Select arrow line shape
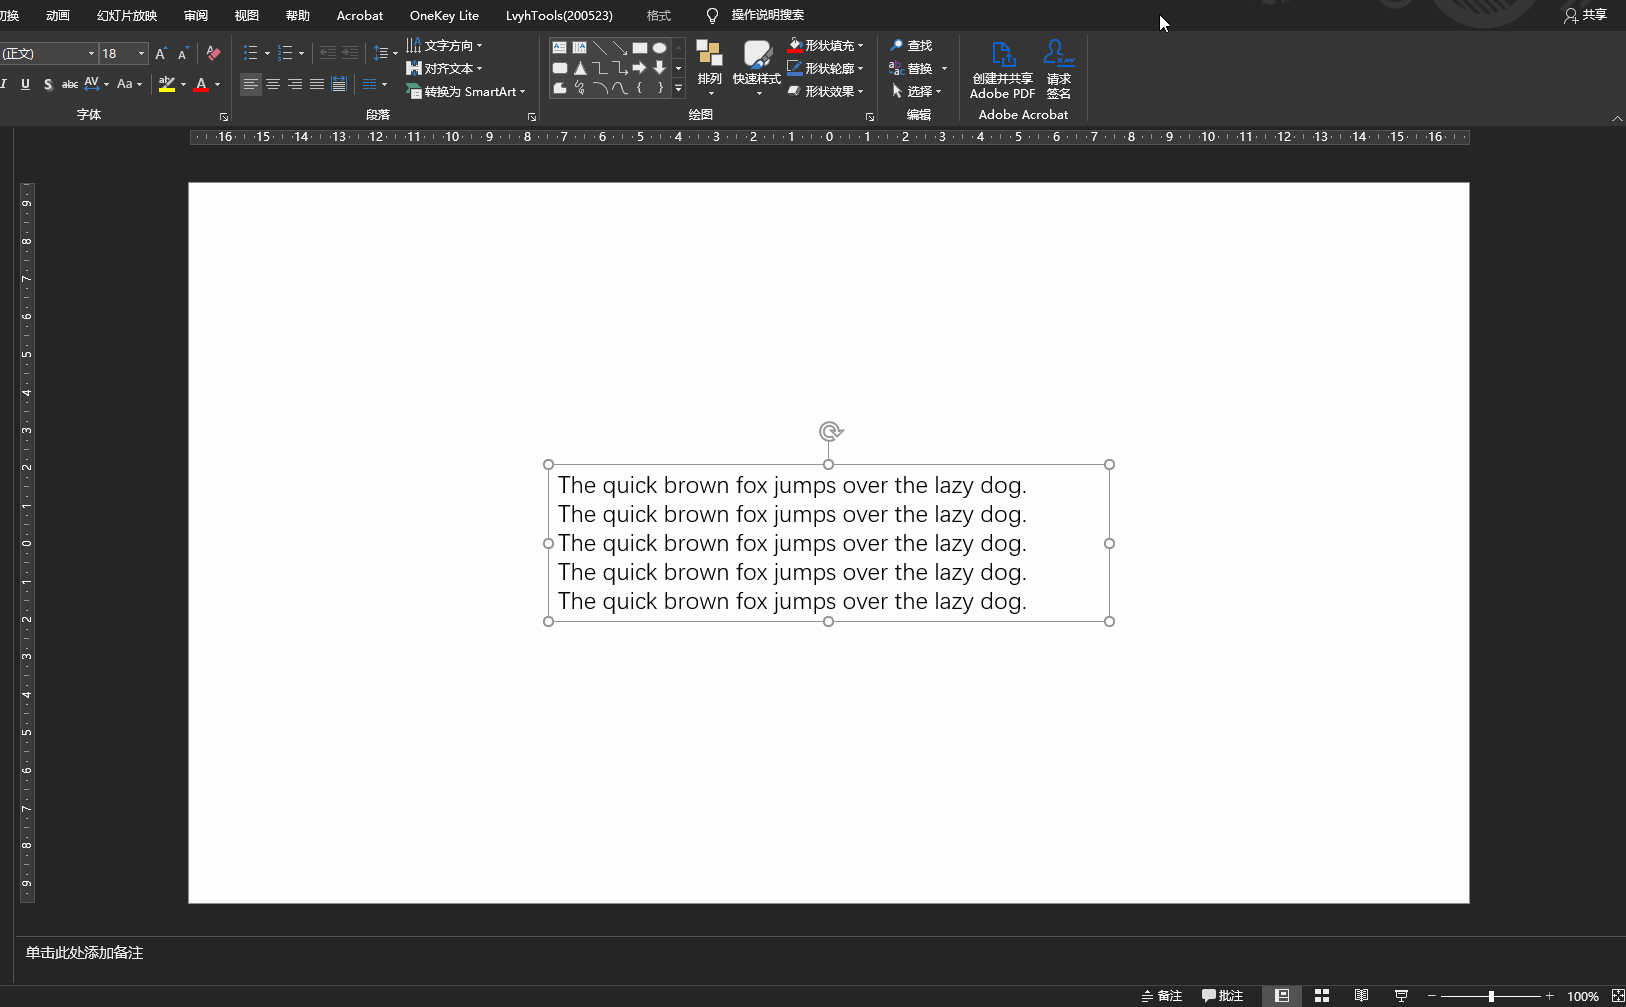The height and width of the screenshot is (1007, 1626). 620,48
